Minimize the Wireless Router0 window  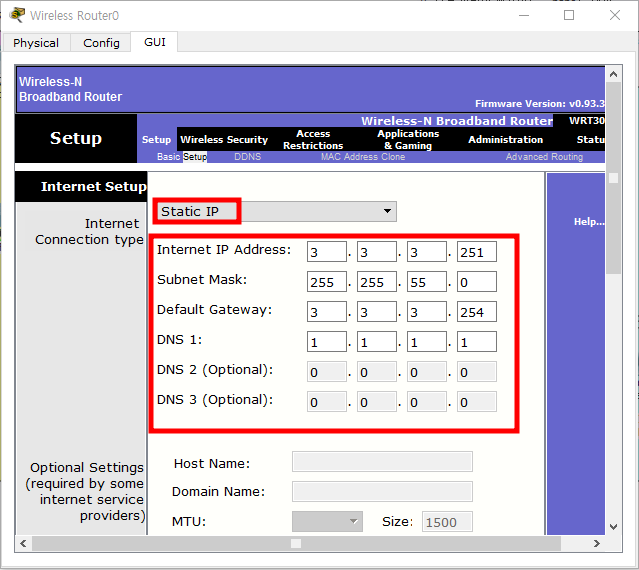(524, 15)
